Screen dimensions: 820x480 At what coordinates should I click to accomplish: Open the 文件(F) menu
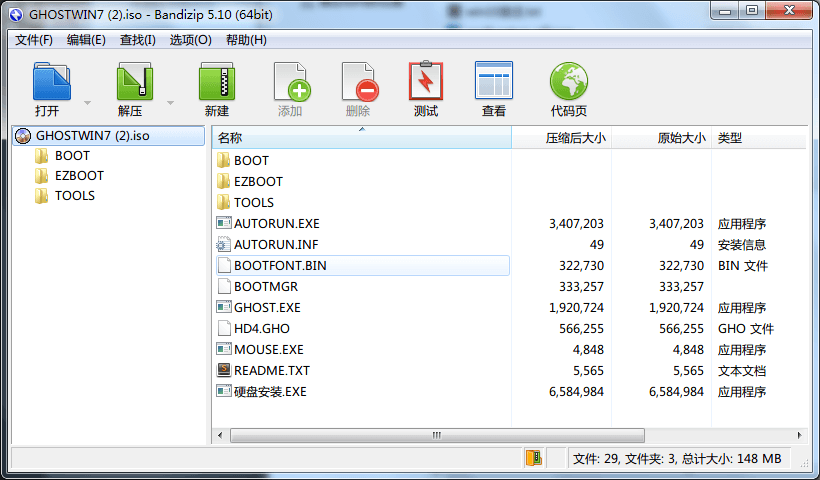click(34, 40)
